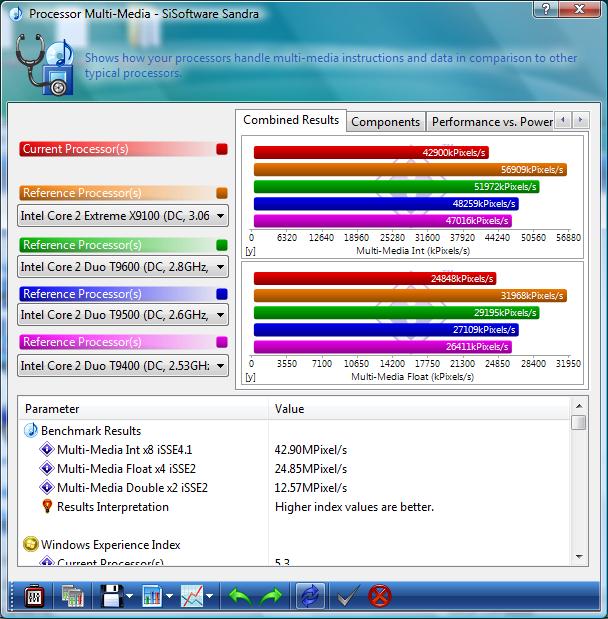Cancel with the red X icon
608x619 pixels.
pyautogui.click(x=379, y=596)
